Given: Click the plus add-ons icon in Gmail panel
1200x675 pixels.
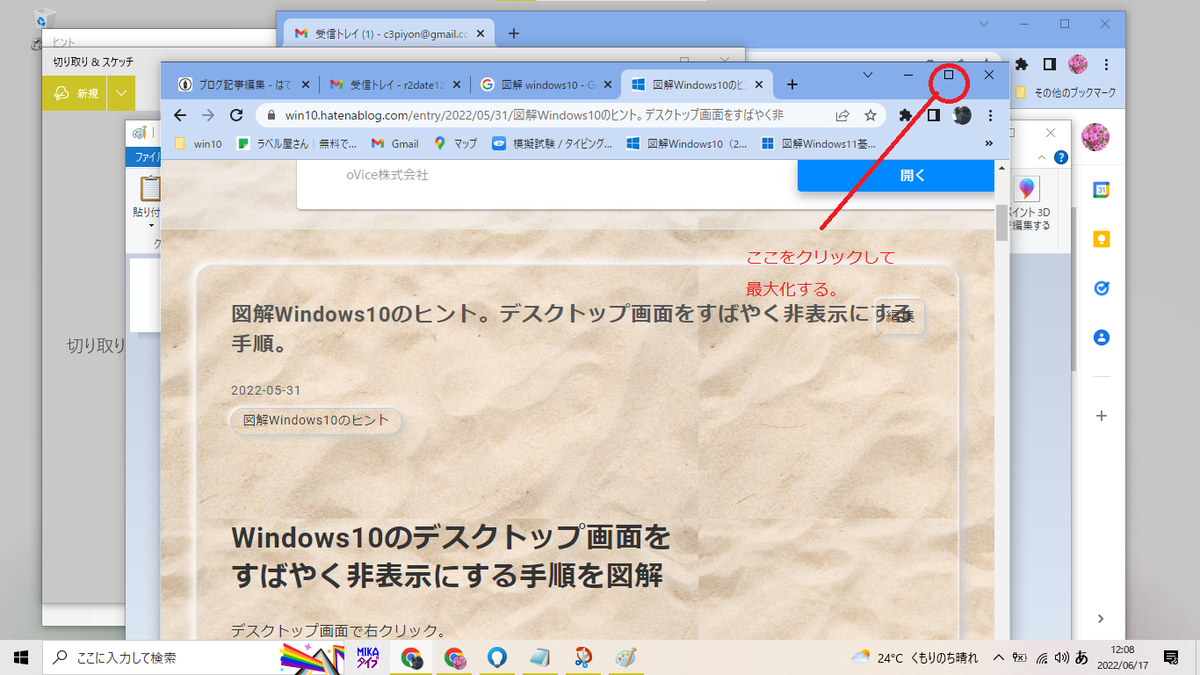Looking at the screenshot, I should click(x=1101, y=415).
